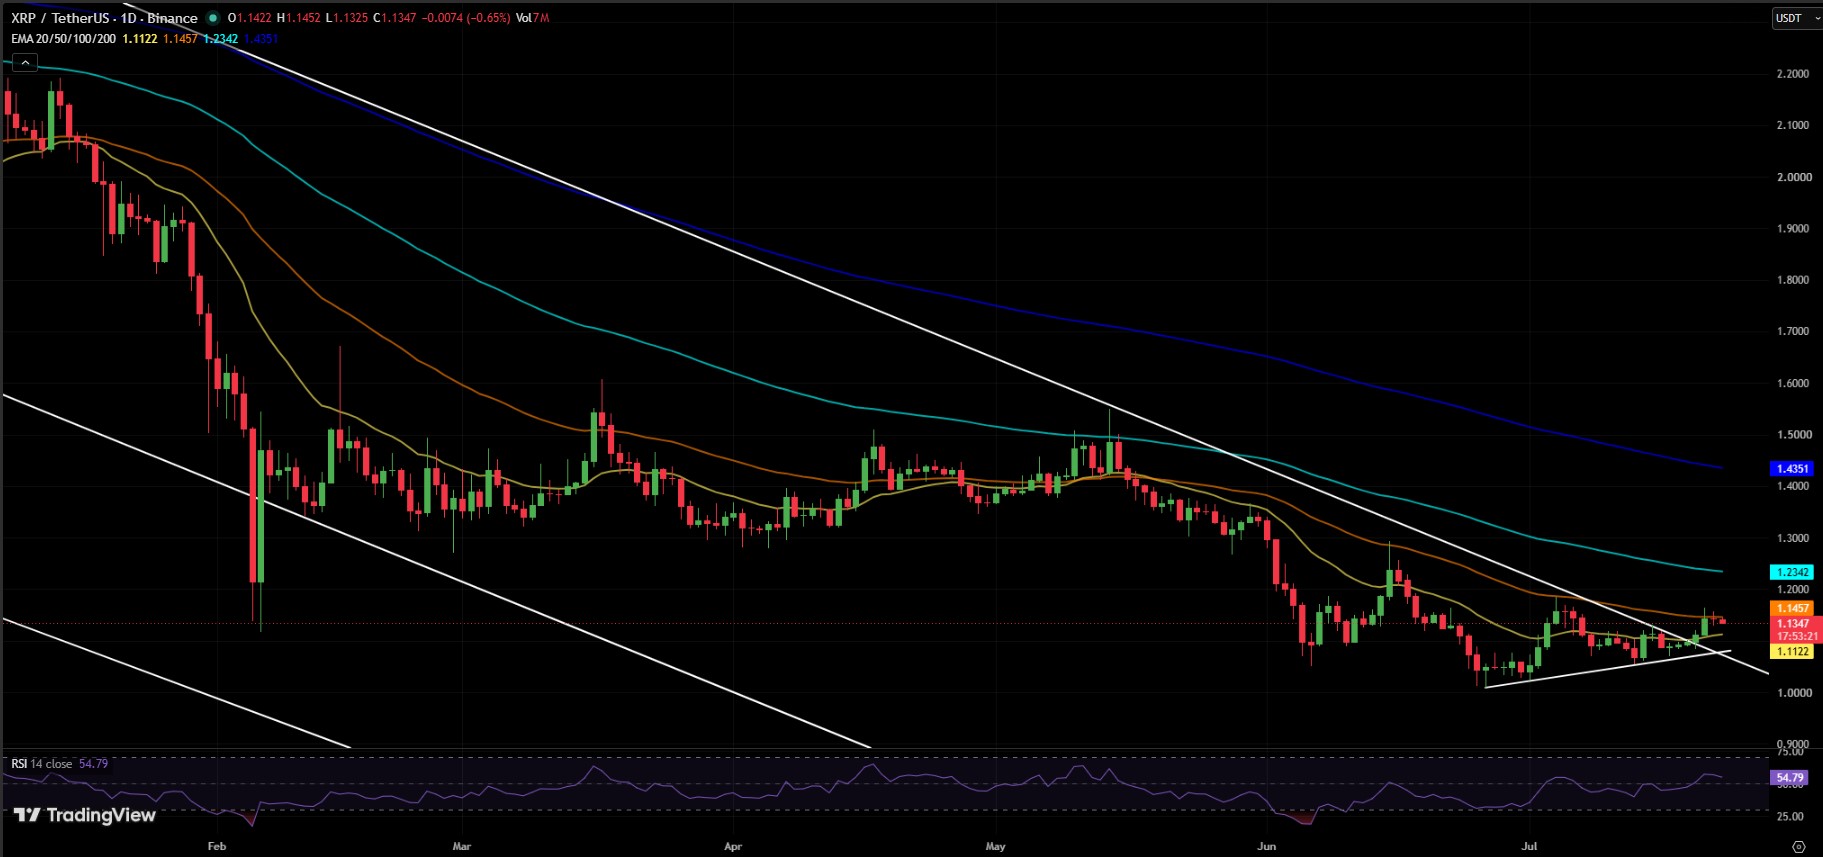
Task: Click the Feb label on time axis
Action: point(217,846)
